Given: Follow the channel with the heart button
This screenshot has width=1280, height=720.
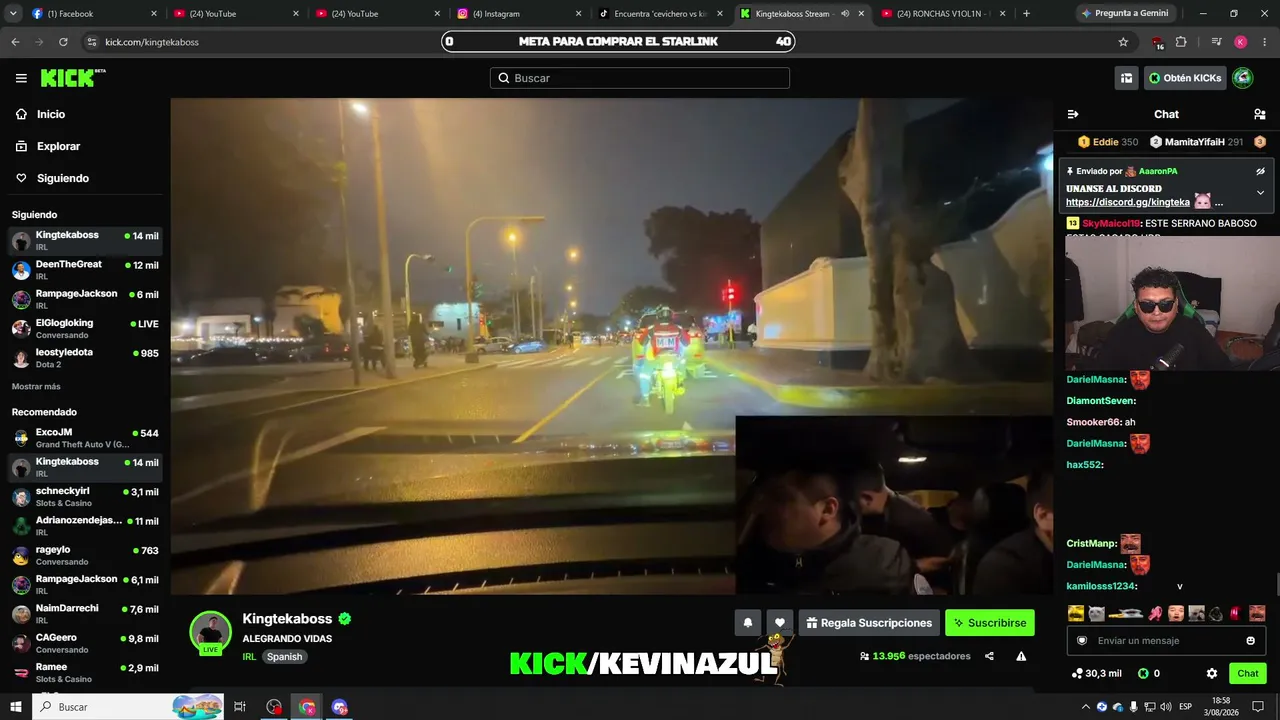Looking at the screenshot, I should point(780,623).
